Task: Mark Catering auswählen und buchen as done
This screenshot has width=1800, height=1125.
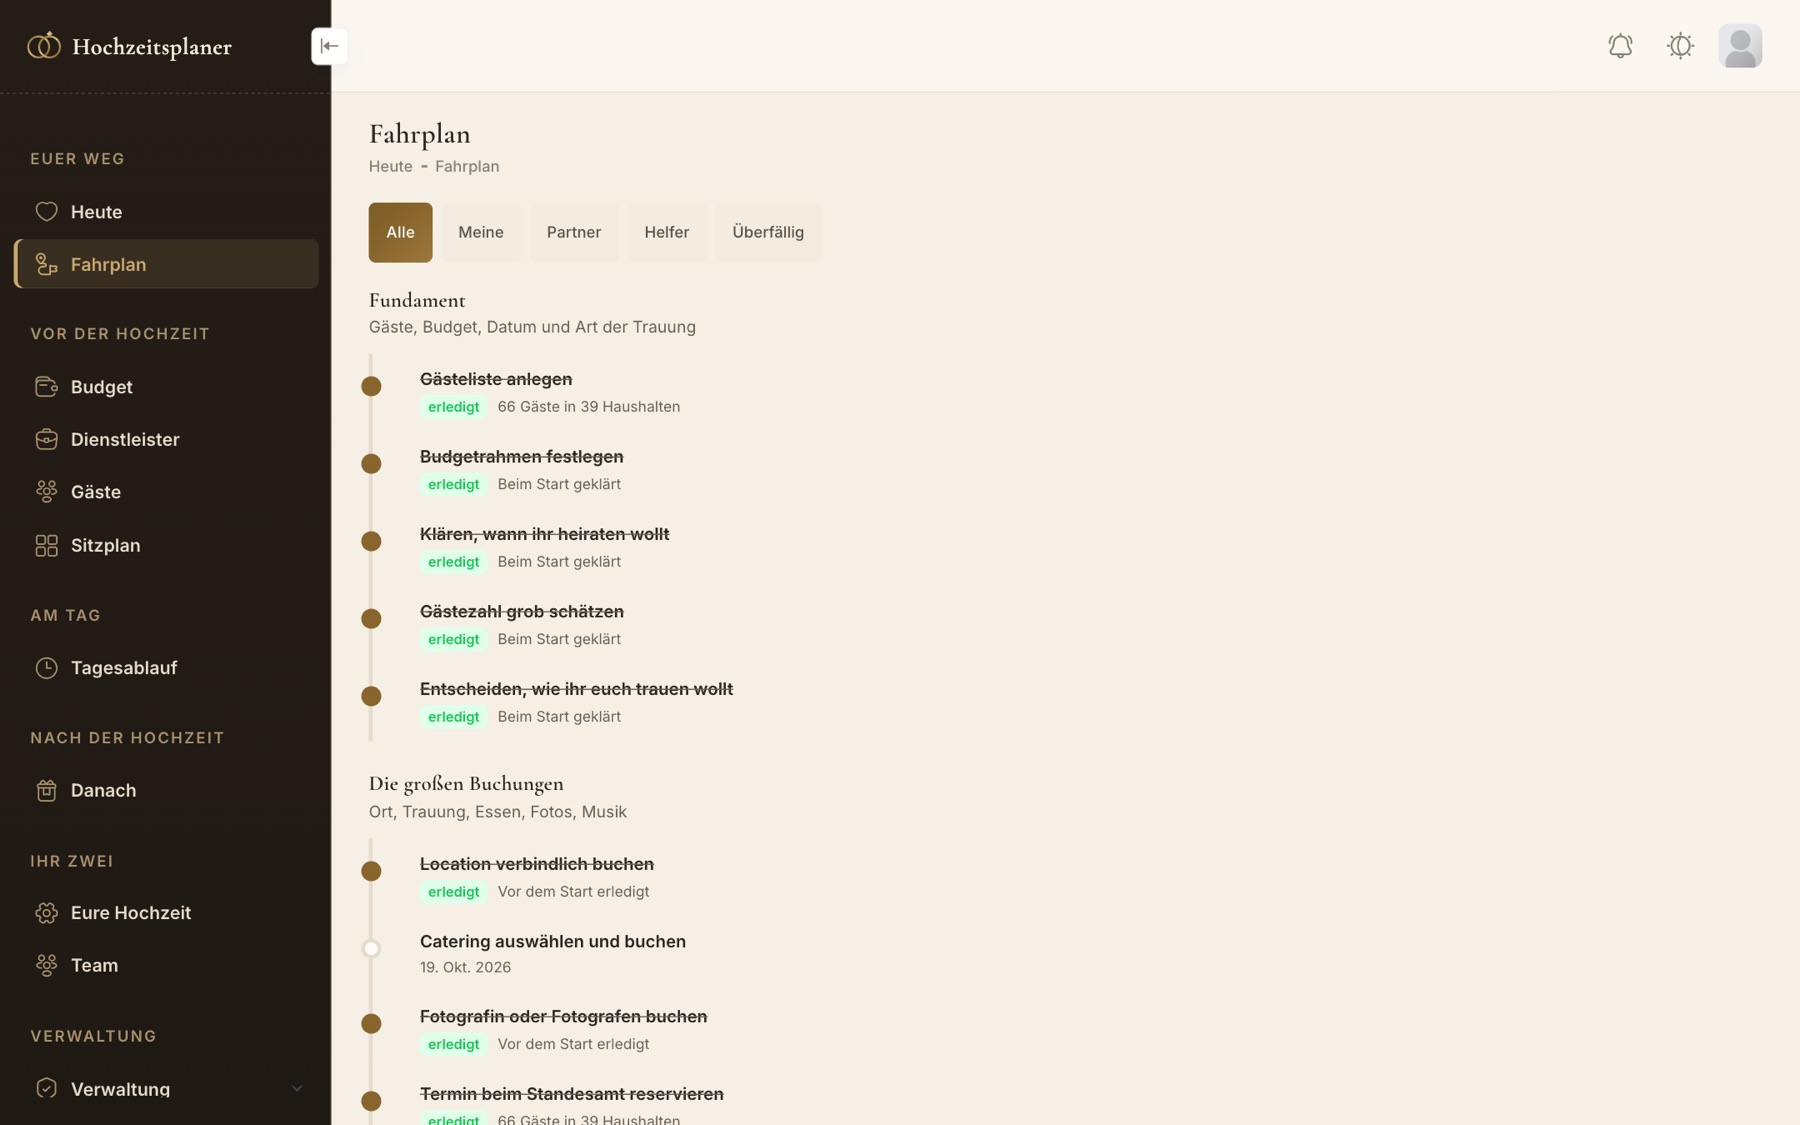Action: [371, 948]
